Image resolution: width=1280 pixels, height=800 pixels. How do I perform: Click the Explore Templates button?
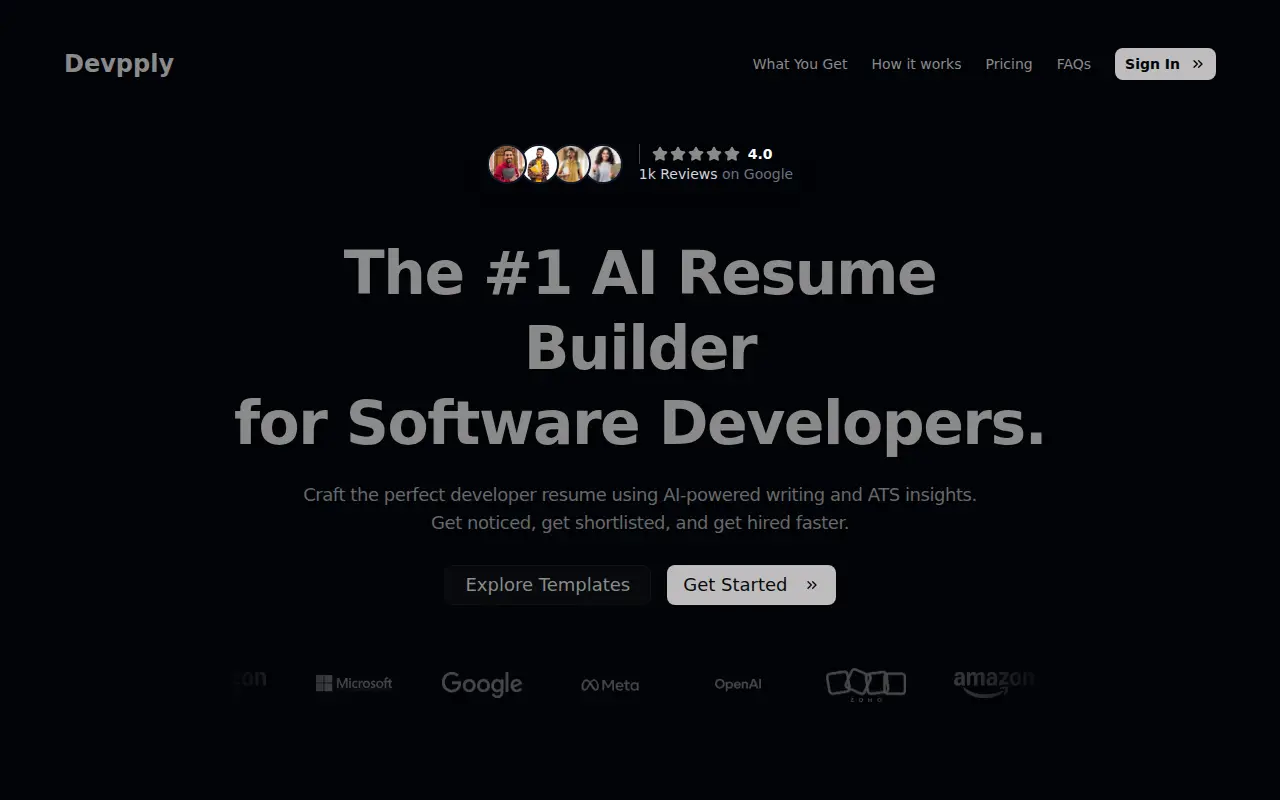548,585
